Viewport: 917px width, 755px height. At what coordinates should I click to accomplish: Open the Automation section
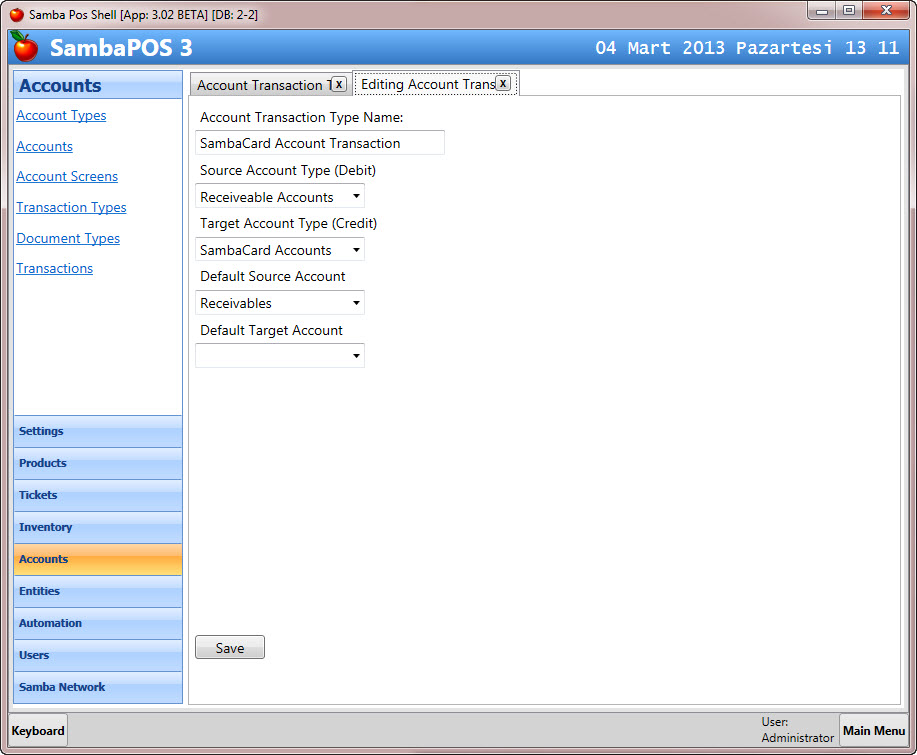[98, 624]
